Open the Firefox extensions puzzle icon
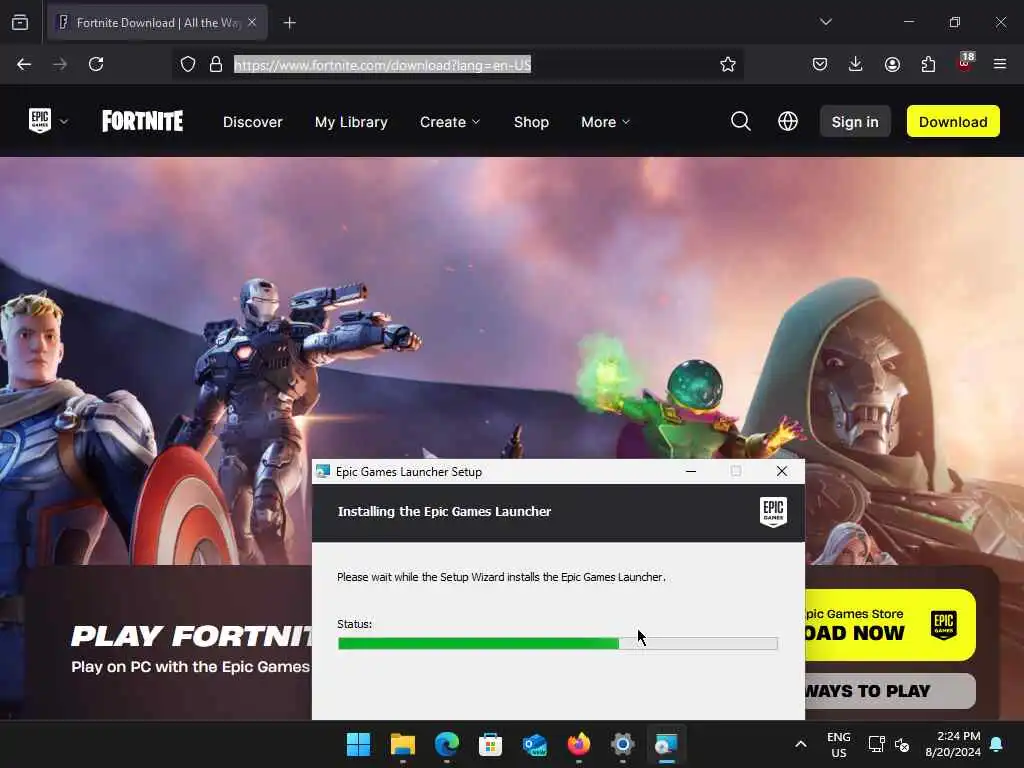This screenshot has width=1024, height=768. 928,64
